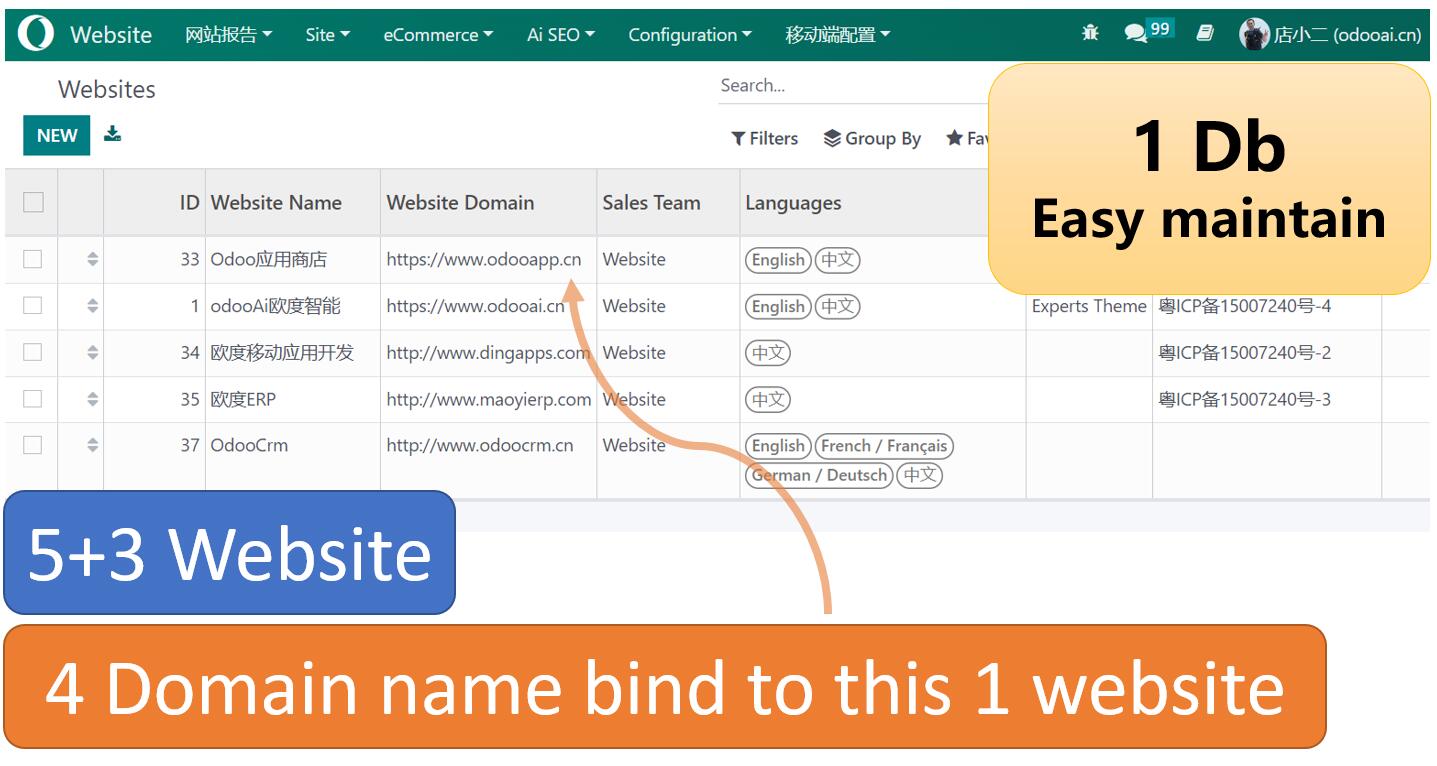Open the 网站报告 dropdown menu

229,34
